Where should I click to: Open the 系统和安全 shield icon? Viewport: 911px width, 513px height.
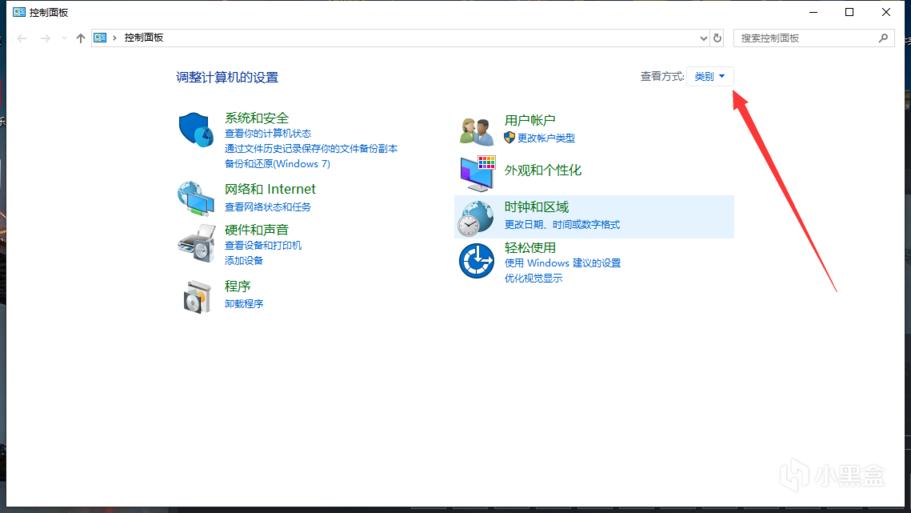pyautogui.click(x=196, y=130)
